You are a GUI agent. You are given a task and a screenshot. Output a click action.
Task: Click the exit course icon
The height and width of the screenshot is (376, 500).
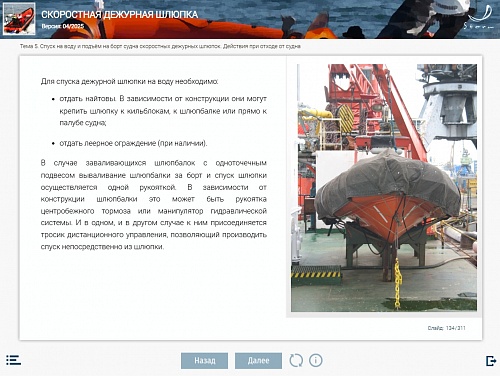pyautogui.click(x=491, y=361)
